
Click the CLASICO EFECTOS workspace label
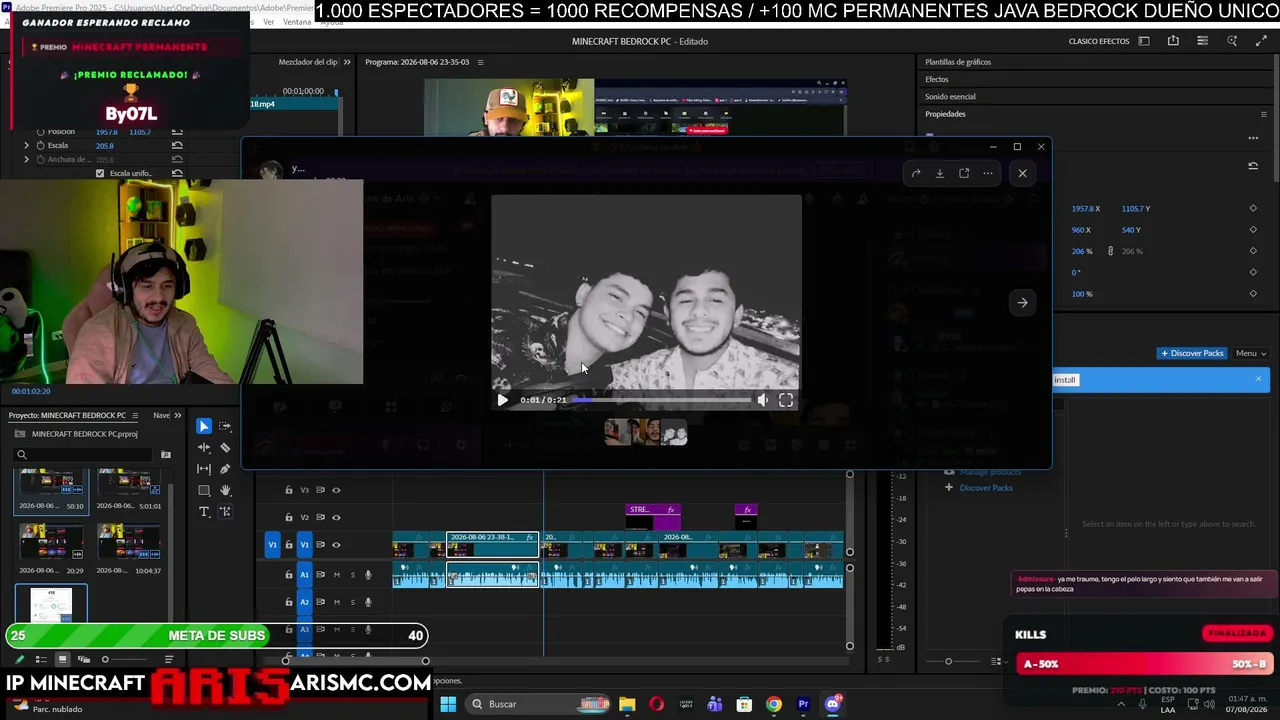click(x=1099, y=41)
